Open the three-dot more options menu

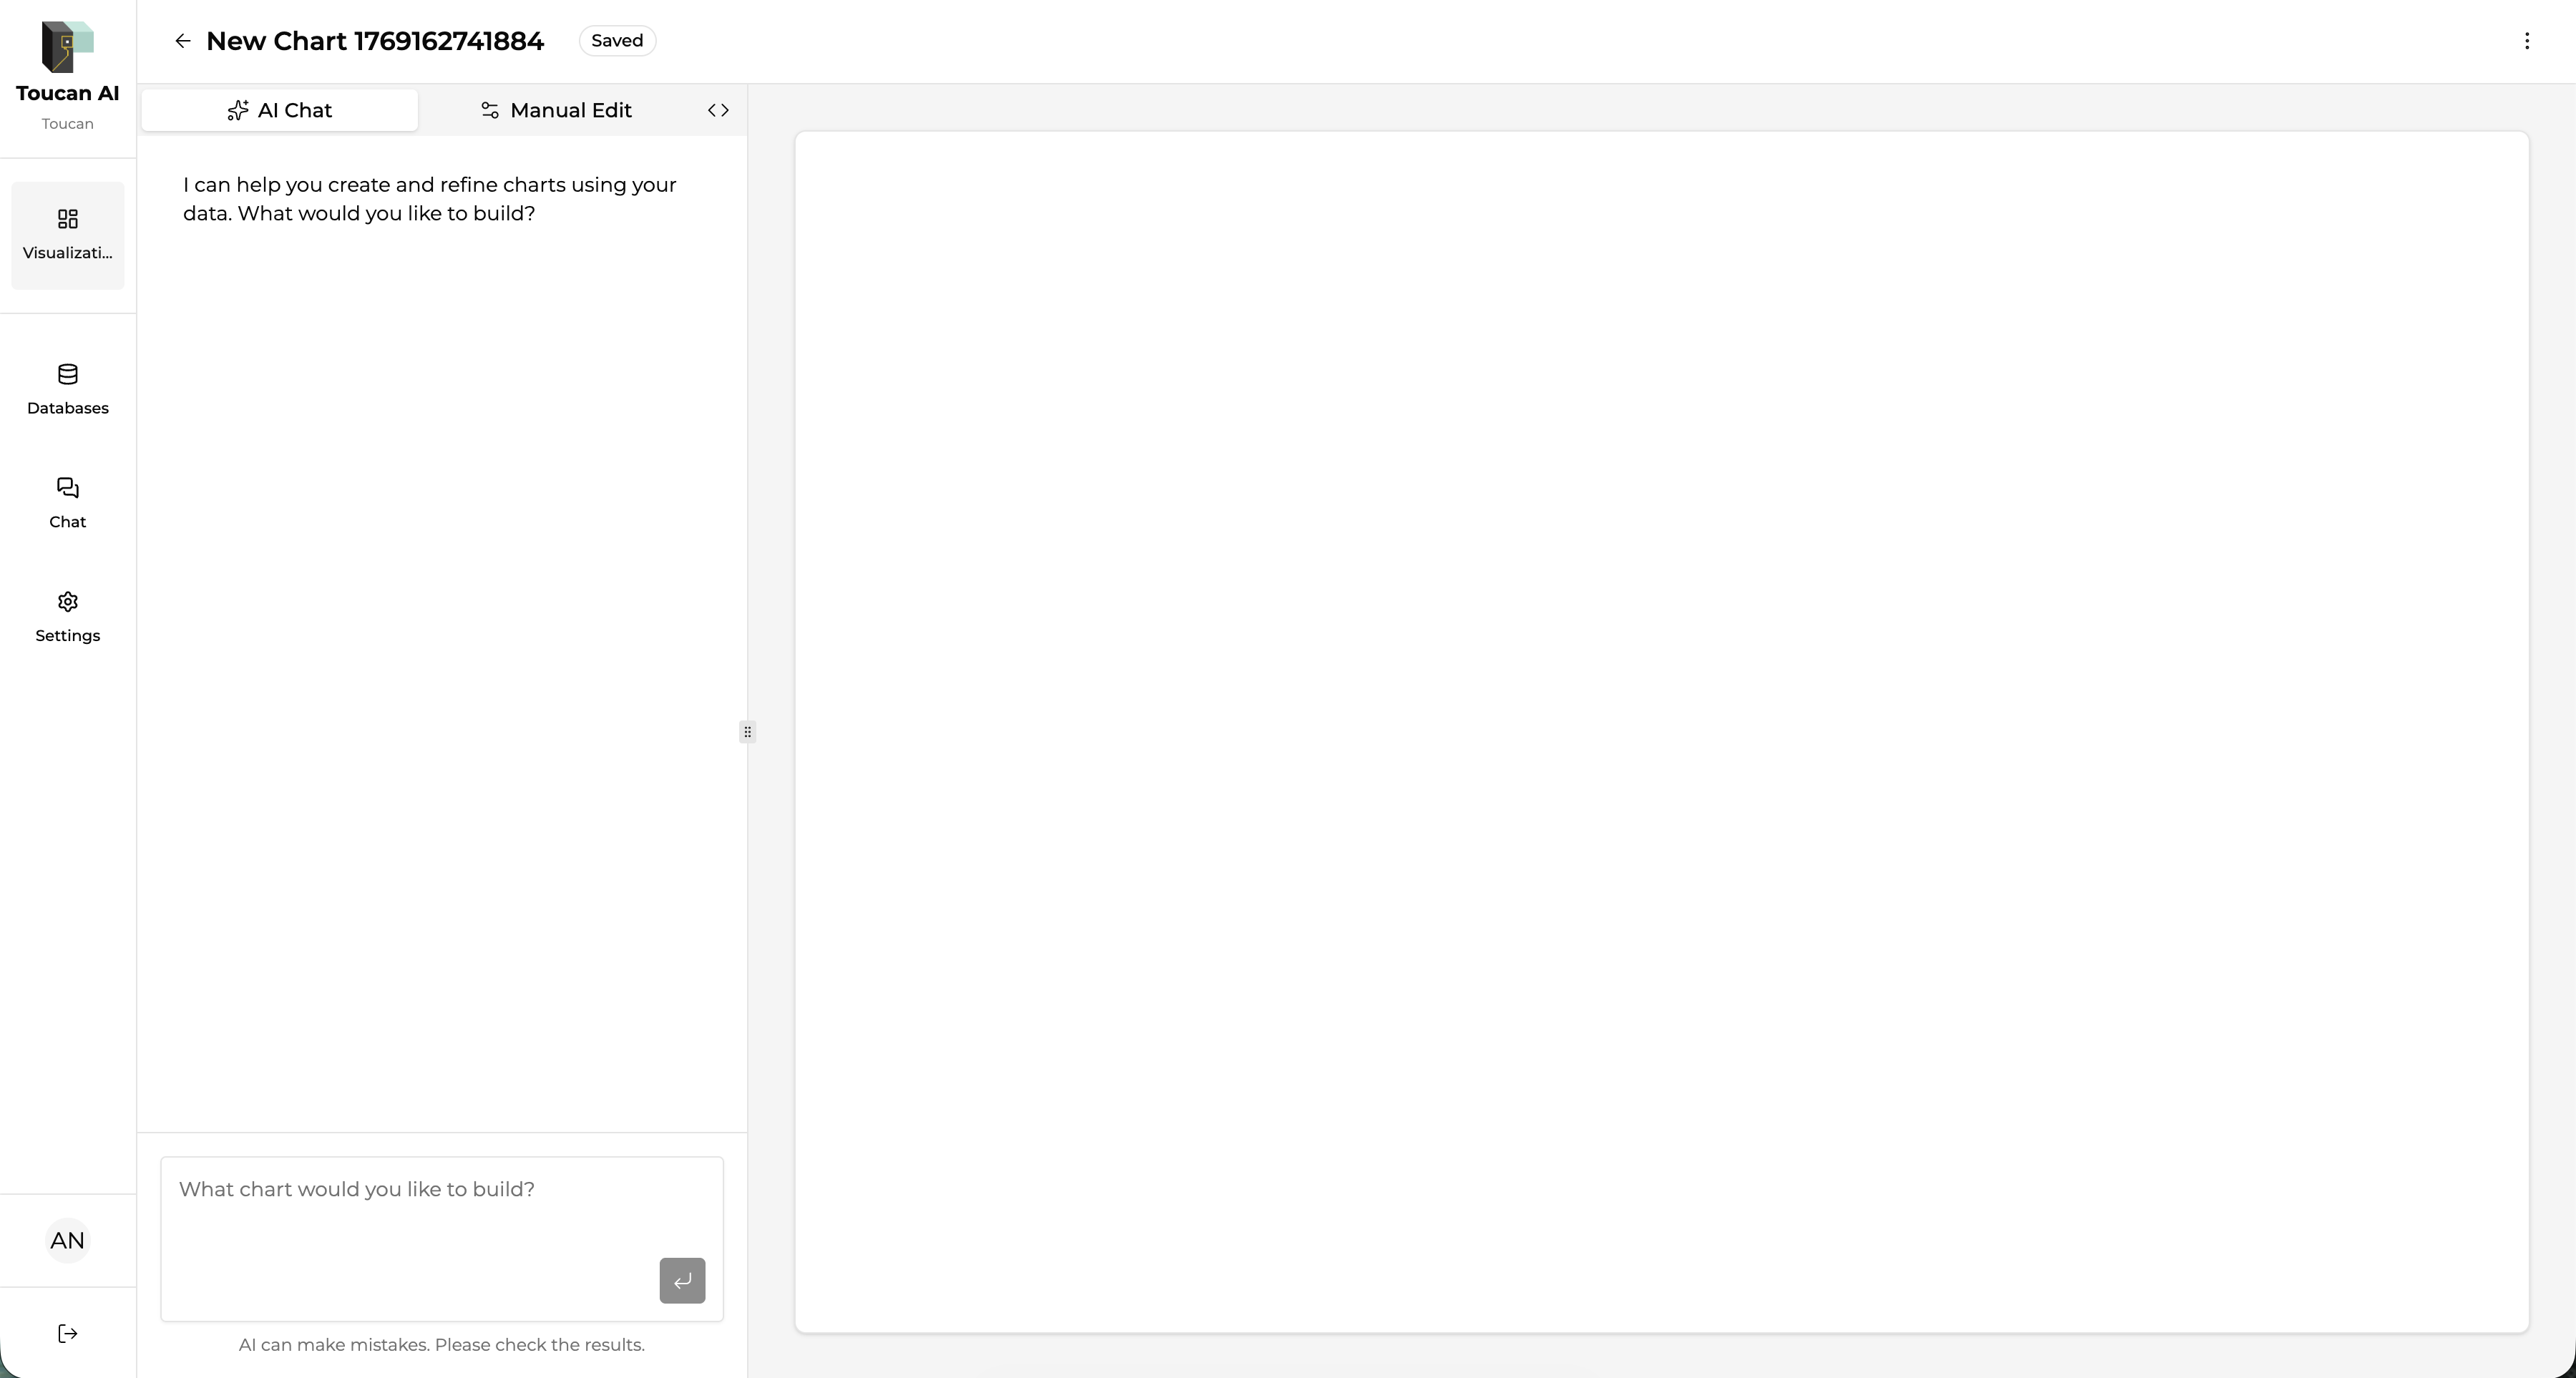(x=2526, y=41)
